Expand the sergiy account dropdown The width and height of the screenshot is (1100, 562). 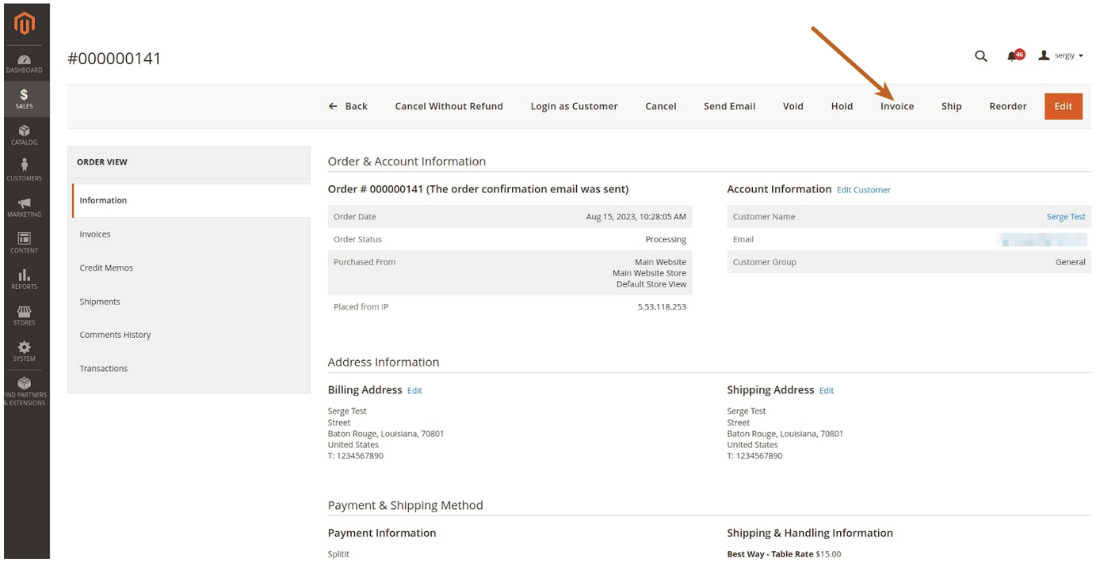click(x=1061, y=55)
